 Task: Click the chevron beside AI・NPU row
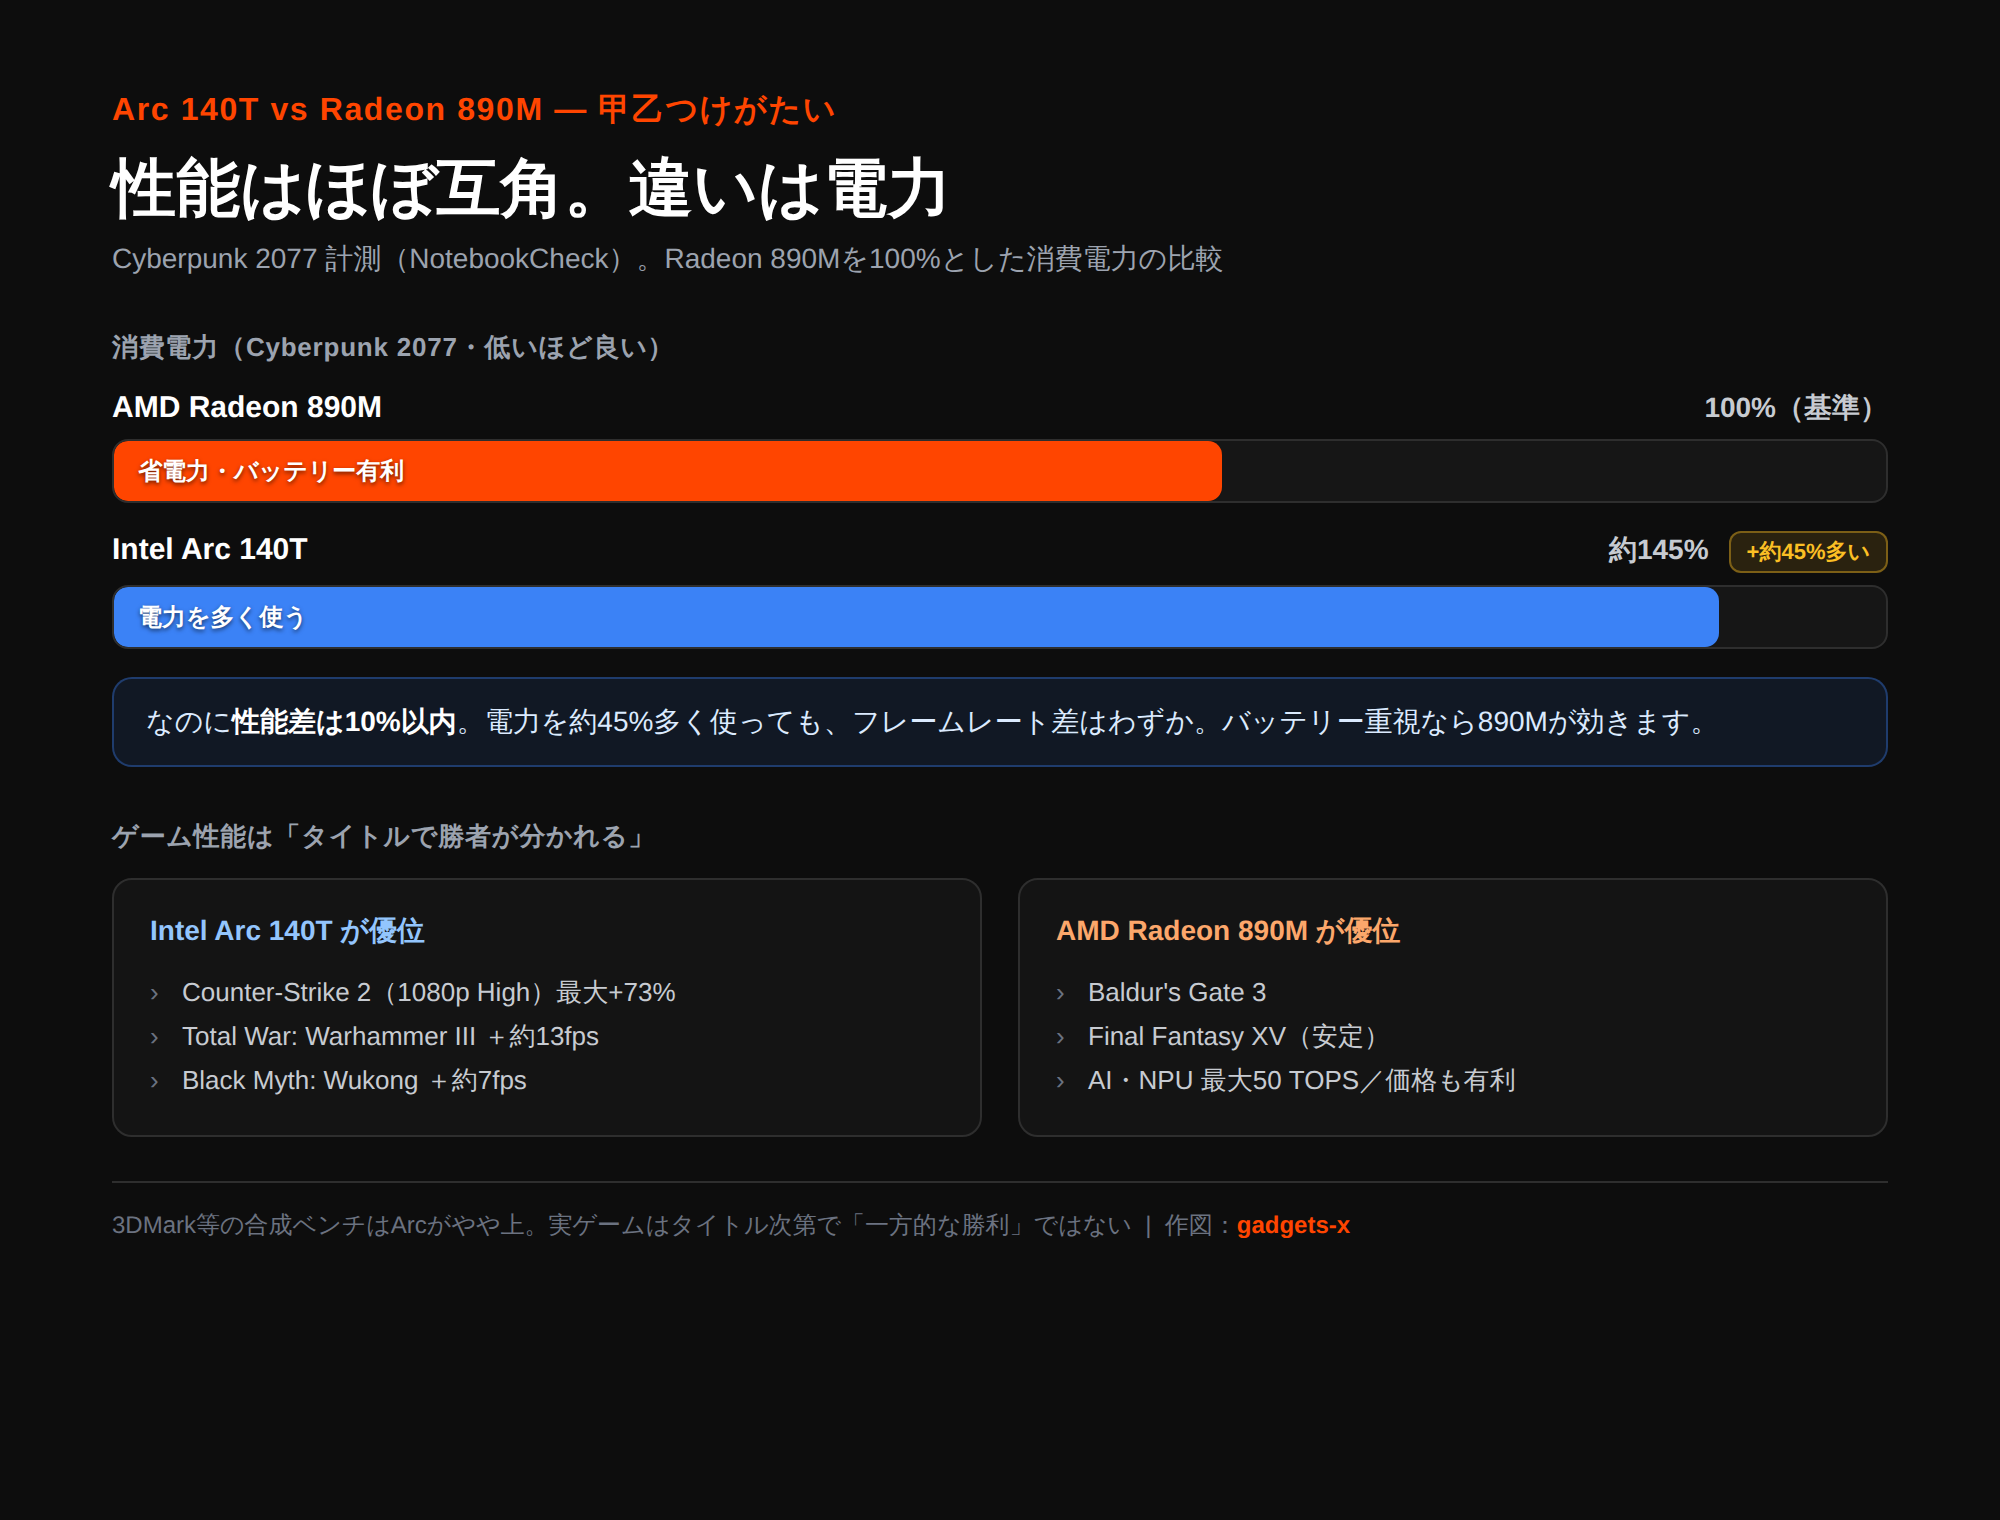[x=1060, y=1082]
